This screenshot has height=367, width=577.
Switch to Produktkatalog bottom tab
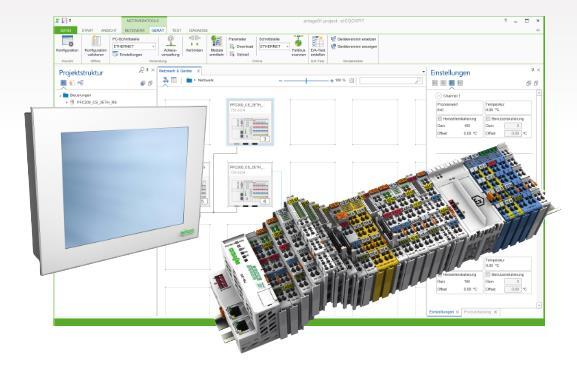[481, 312]
